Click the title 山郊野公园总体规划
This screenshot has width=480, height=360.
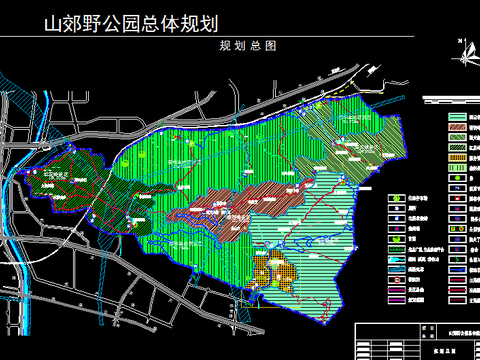click(x=131, y=24)
